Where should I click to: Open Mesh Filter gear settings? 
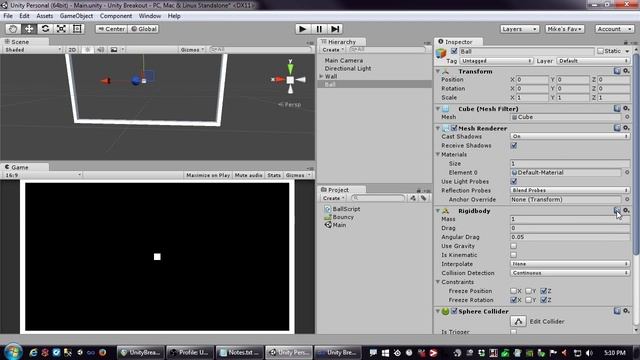(626, 109)
